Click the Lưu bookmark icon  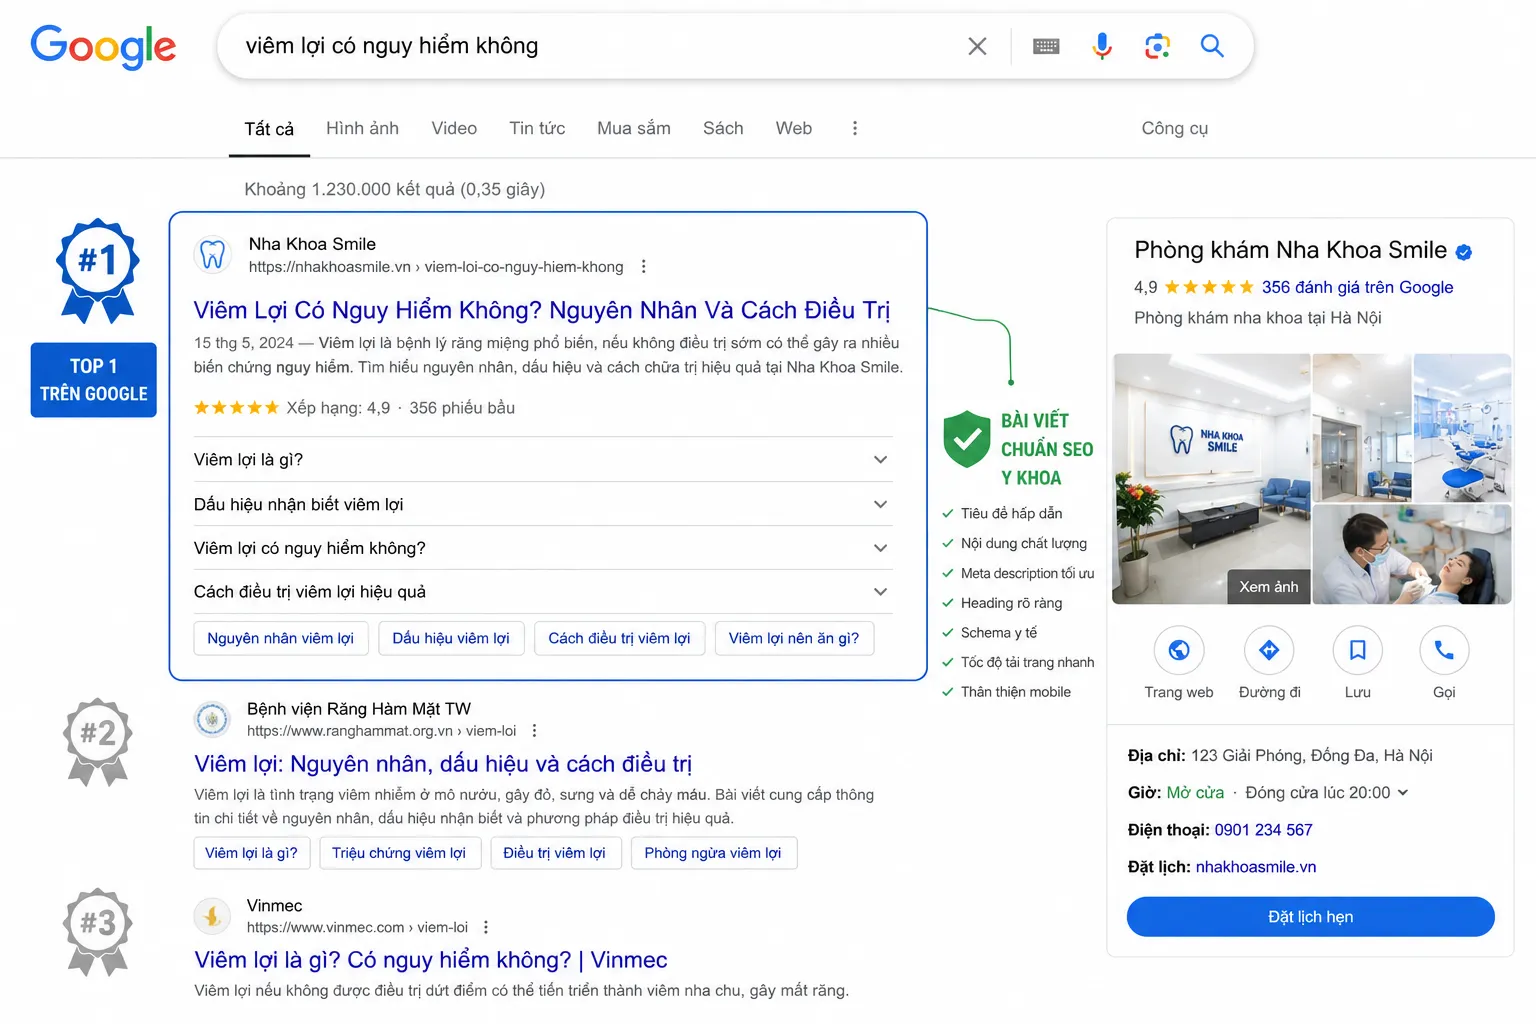[x=1358, y=651]
